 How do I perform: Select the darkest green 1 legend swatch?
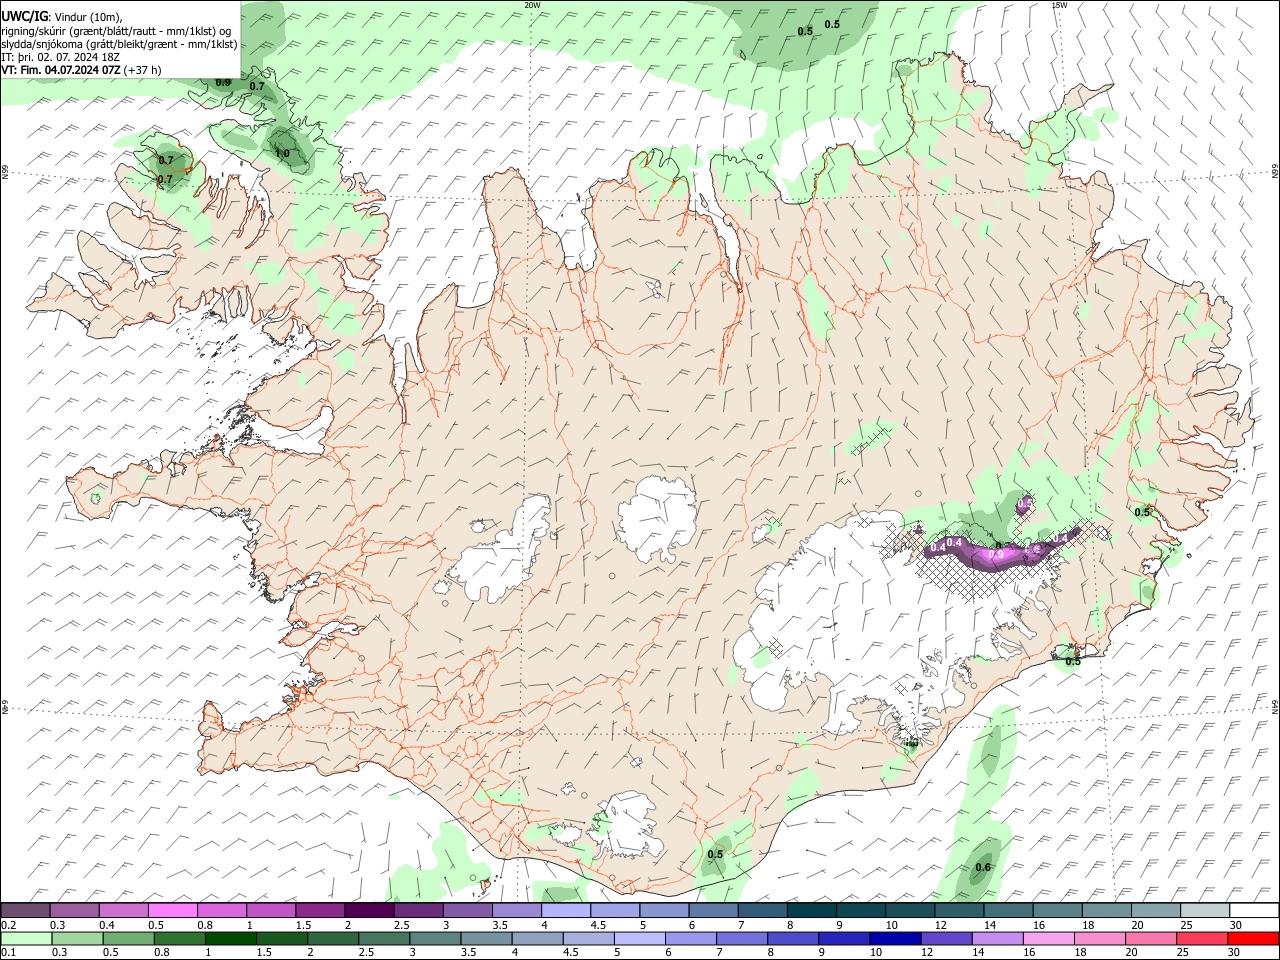[230, 938]
